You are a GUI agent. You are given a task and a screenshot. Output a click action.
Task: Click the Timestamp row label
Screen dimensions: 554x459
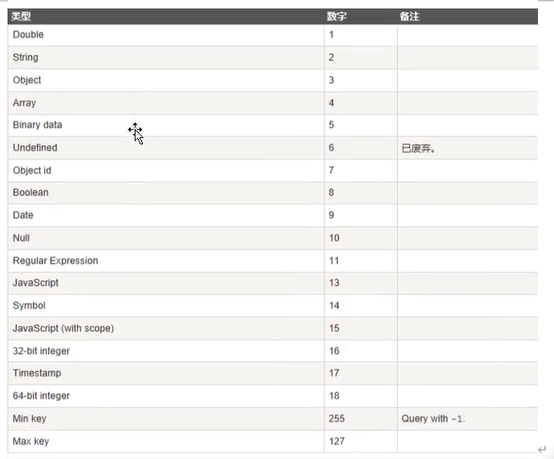click(37, 373)
